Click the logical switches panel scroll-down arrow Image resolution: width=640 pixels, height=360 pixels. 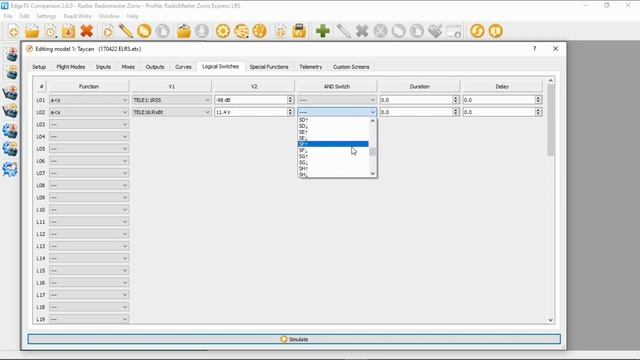pos(551,320)
